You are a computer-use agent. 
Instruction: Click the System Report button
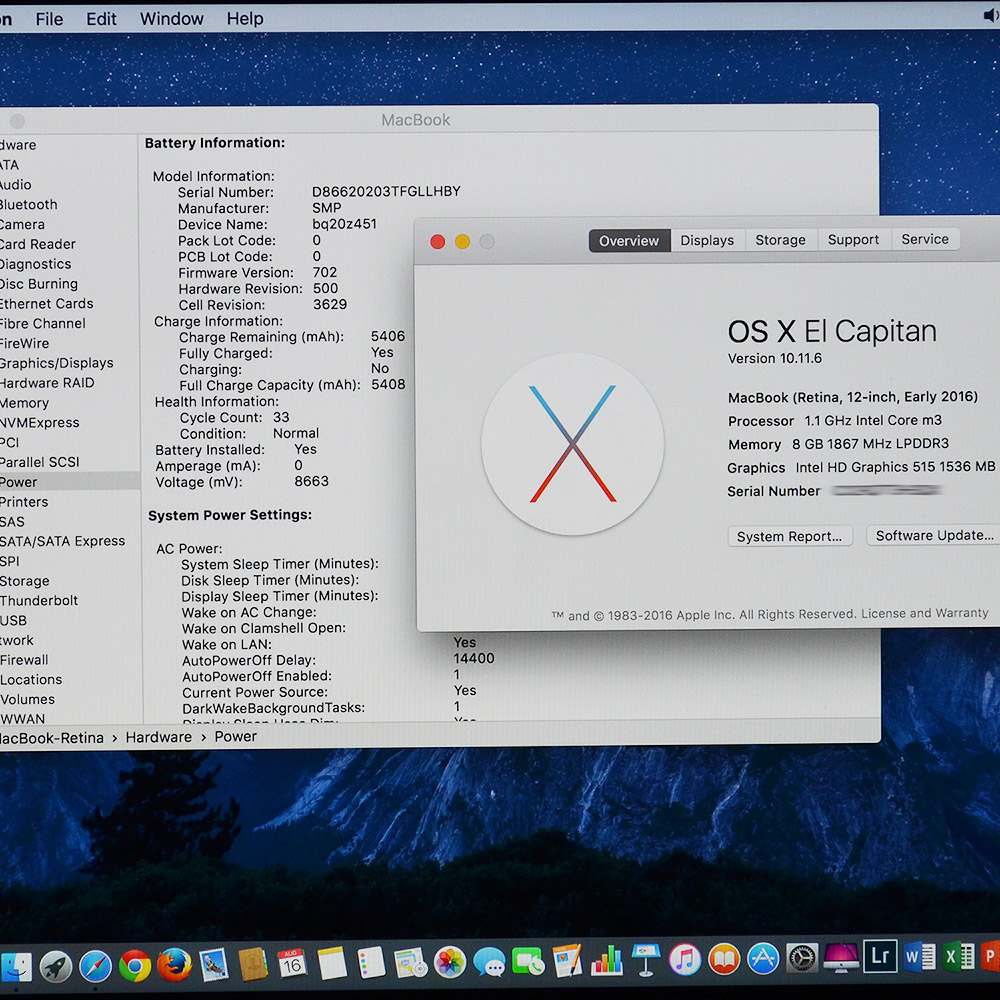click(790, 536)
